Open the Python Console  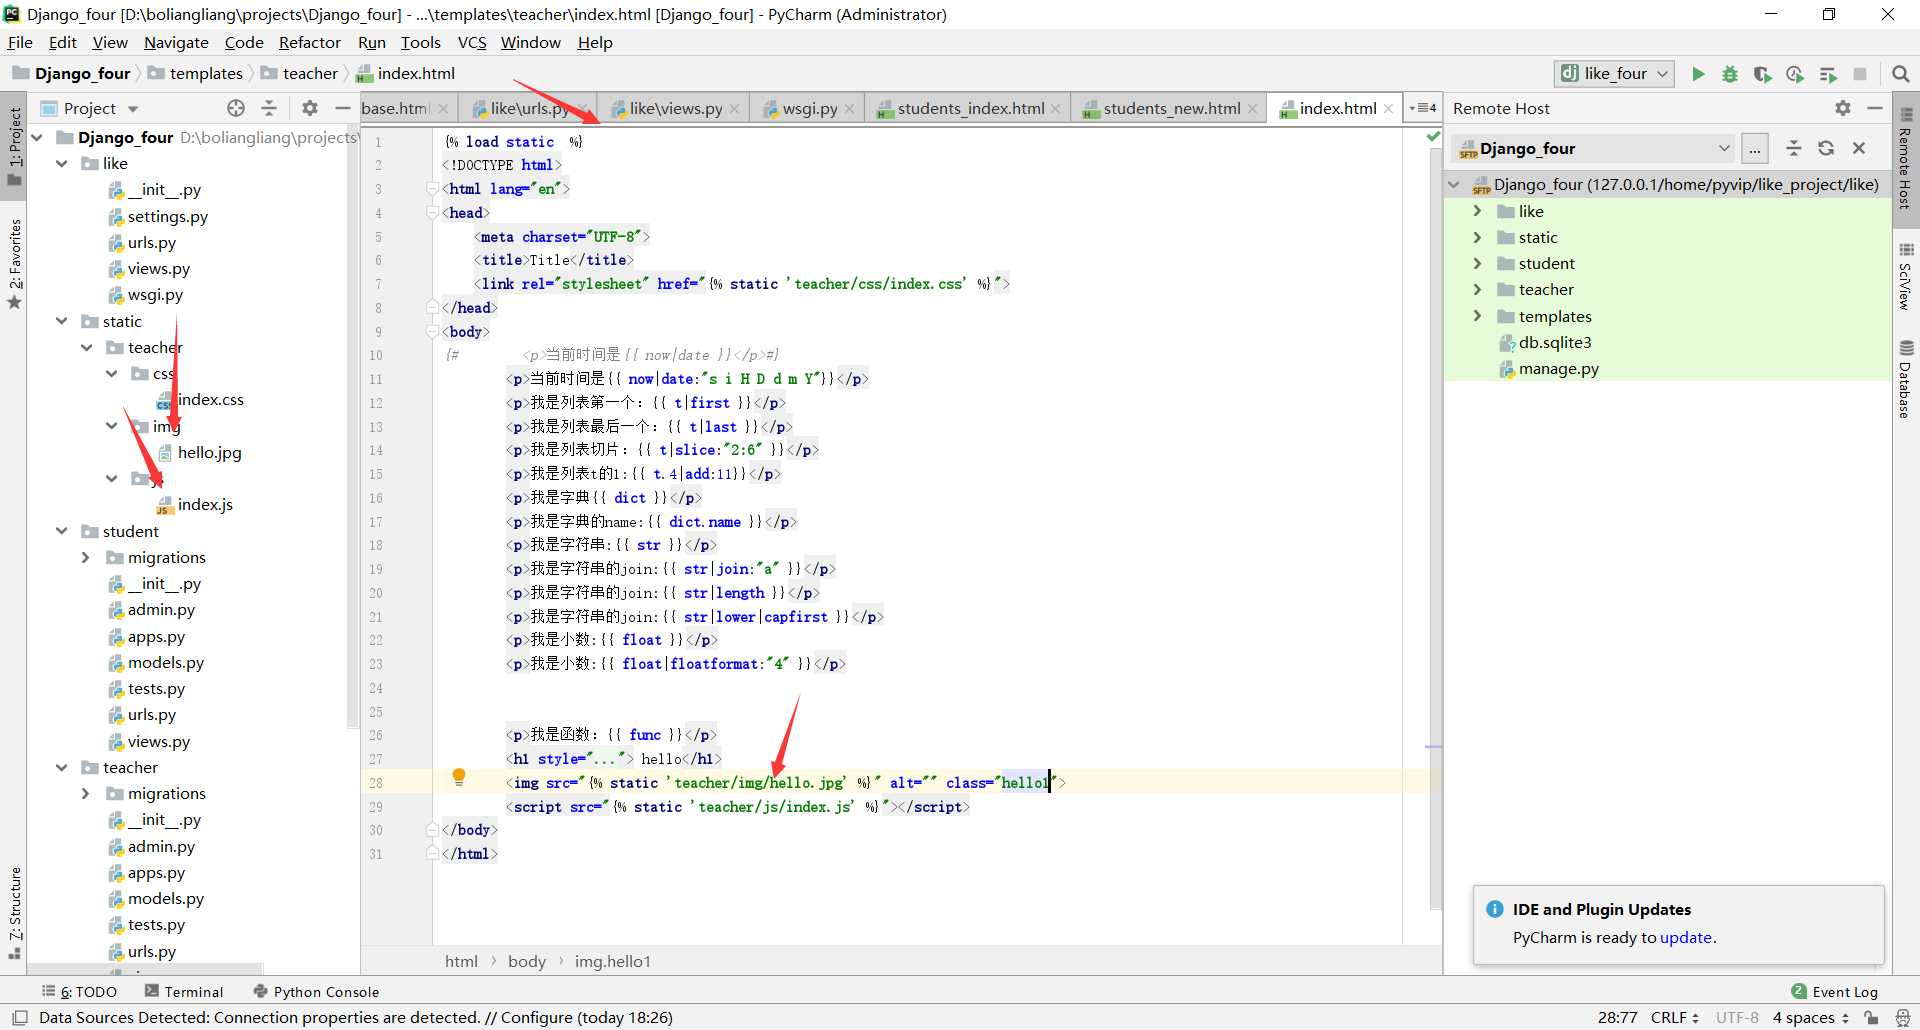pos(316,991)
